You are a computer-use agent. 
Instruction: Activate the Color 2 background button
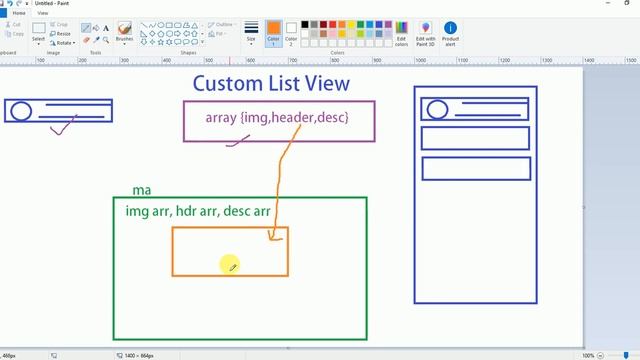click(291, 33)
